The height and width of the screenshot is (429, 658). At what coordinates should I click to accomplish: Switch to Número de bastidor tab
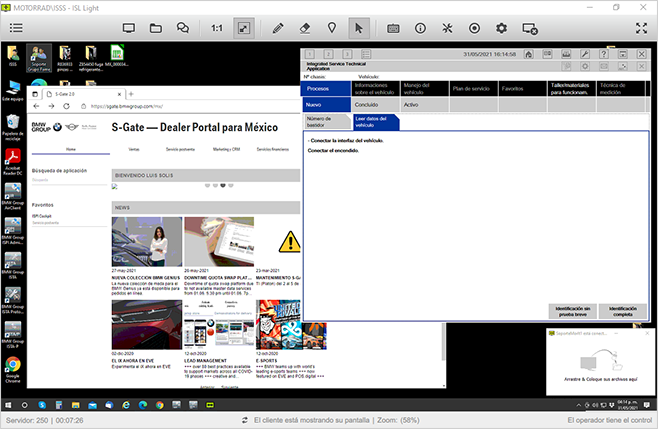(x=326, y=122)
